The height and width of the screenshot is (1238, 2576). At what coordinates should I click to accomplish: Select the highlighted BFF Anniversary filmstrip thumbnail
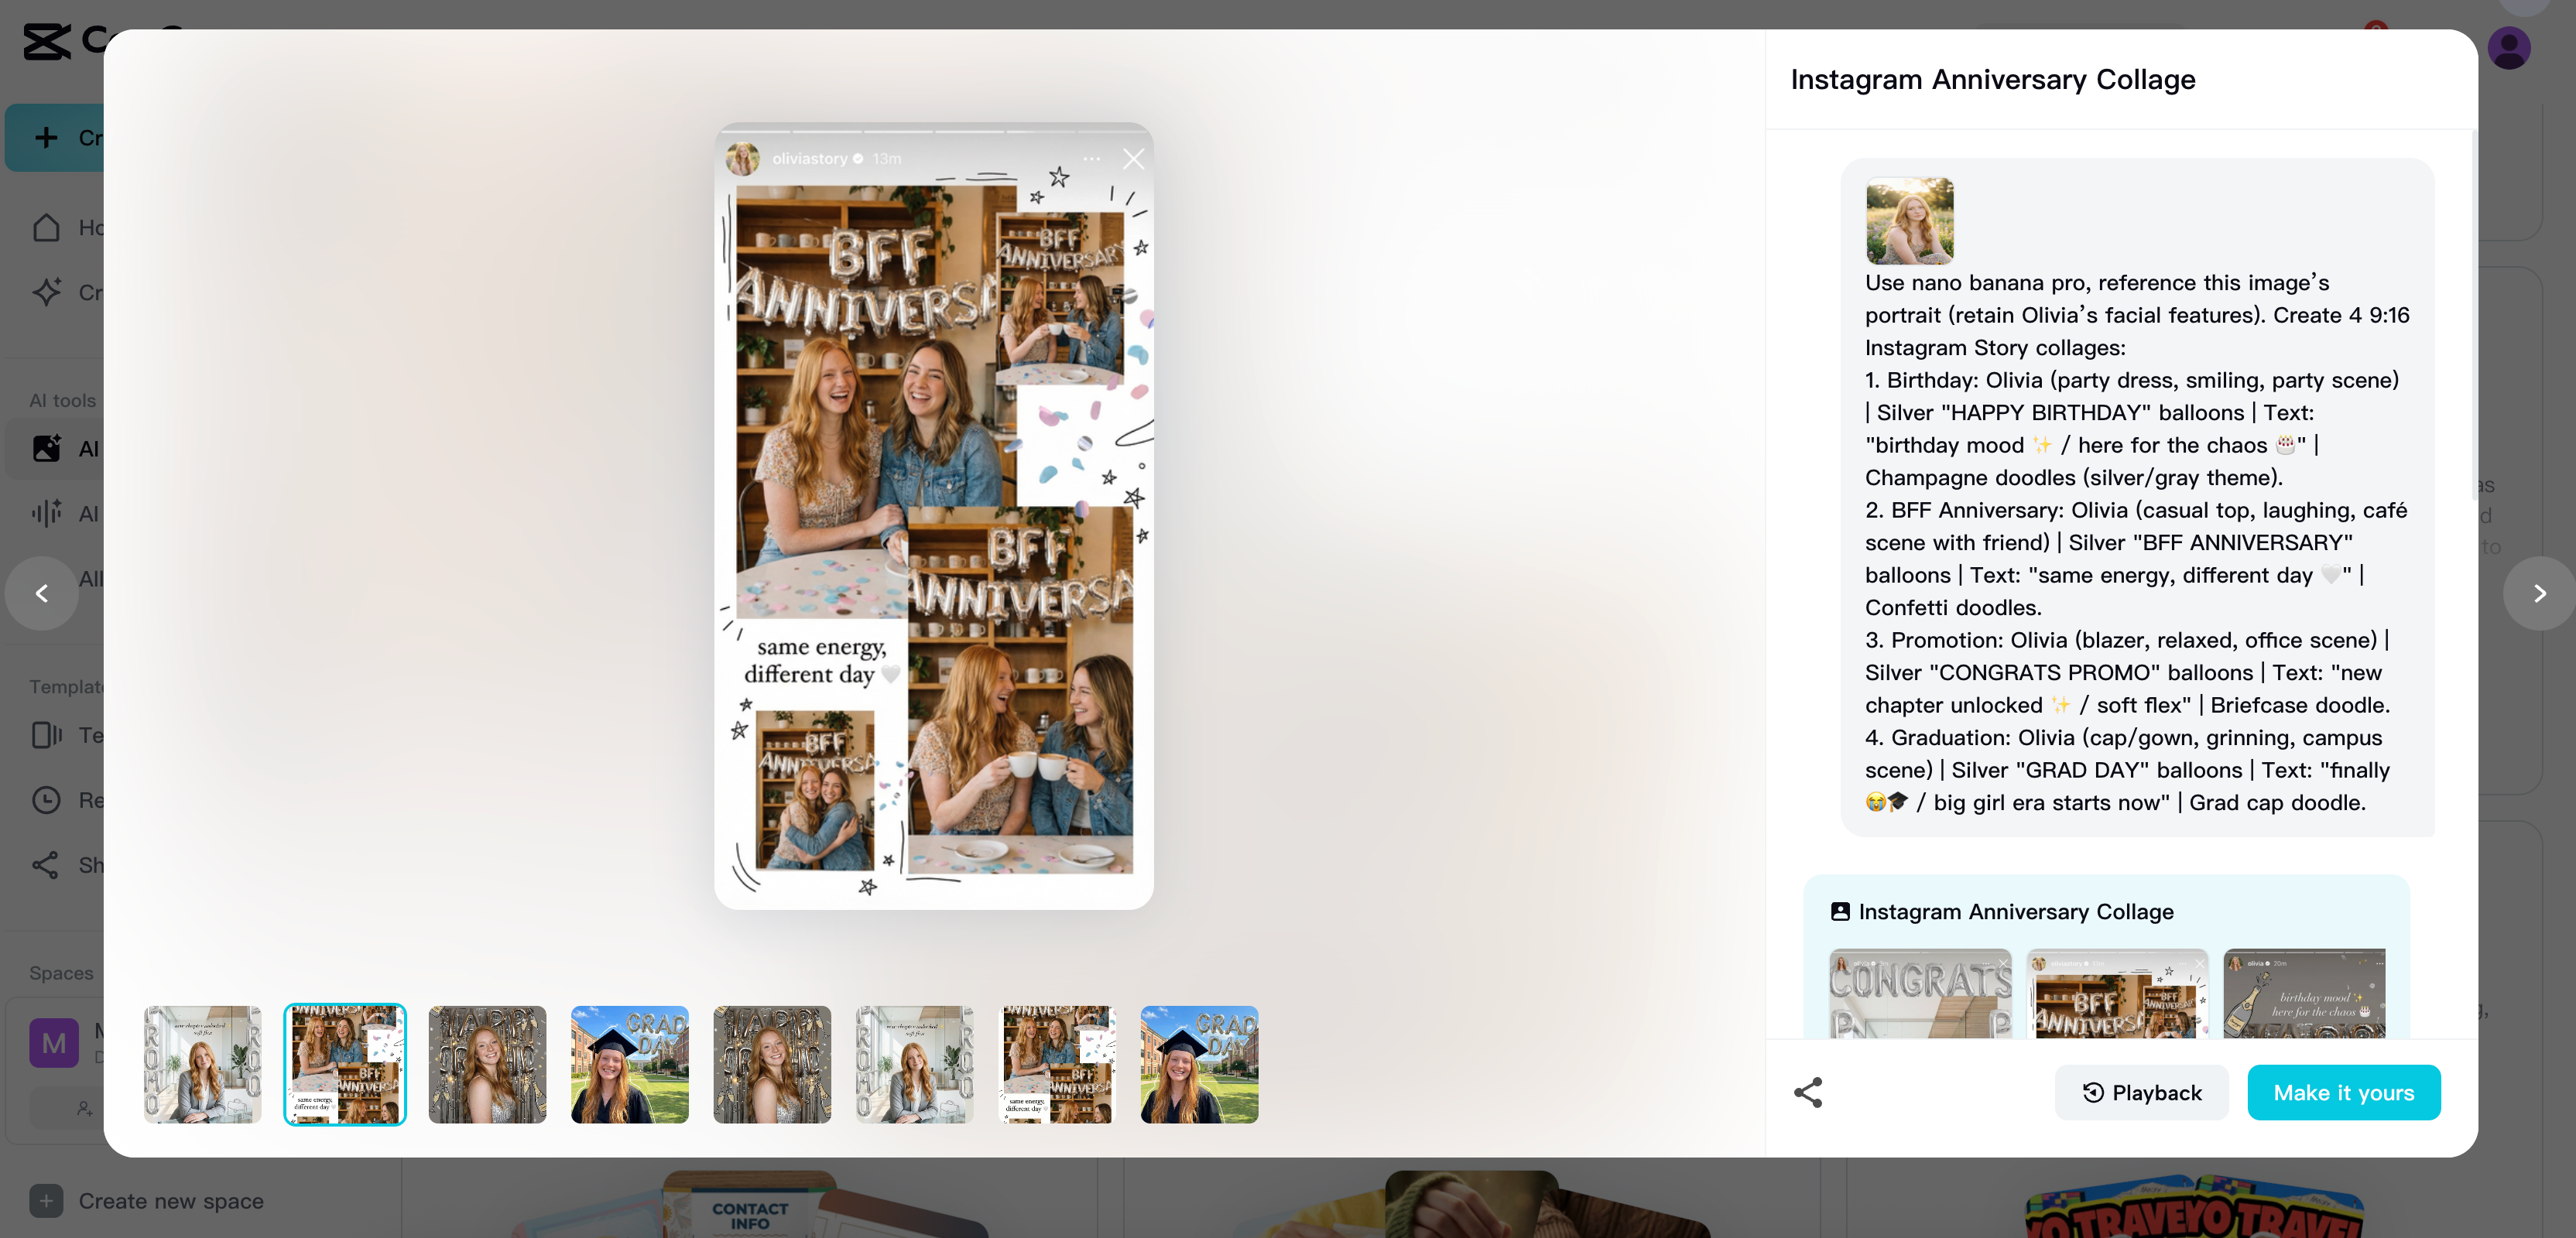point(345,1064)
